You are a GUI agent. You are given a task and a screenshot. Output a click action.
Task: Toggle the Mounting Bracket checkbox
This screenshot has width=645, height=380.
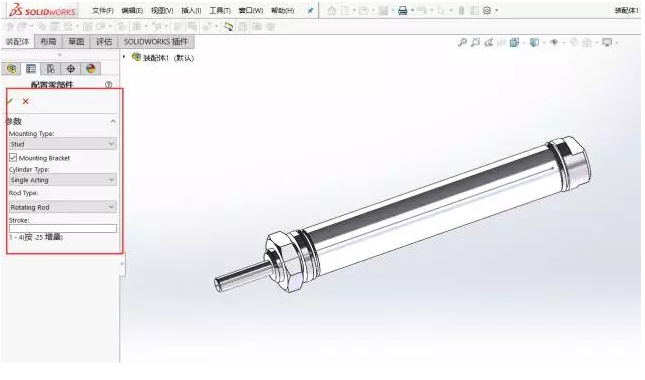pos(13,158)
